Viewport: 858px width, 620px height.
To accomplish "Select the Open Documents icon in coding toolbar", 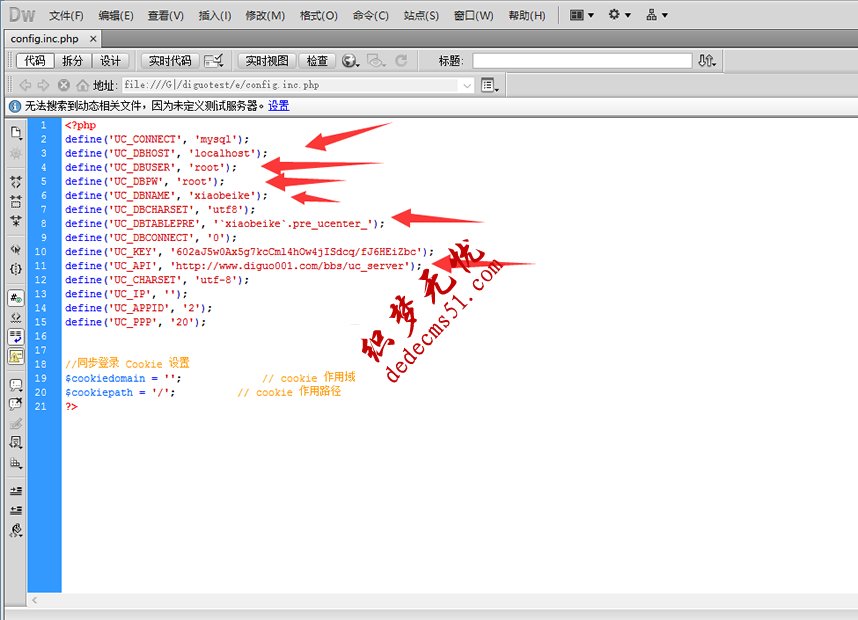I will [15, 132].
